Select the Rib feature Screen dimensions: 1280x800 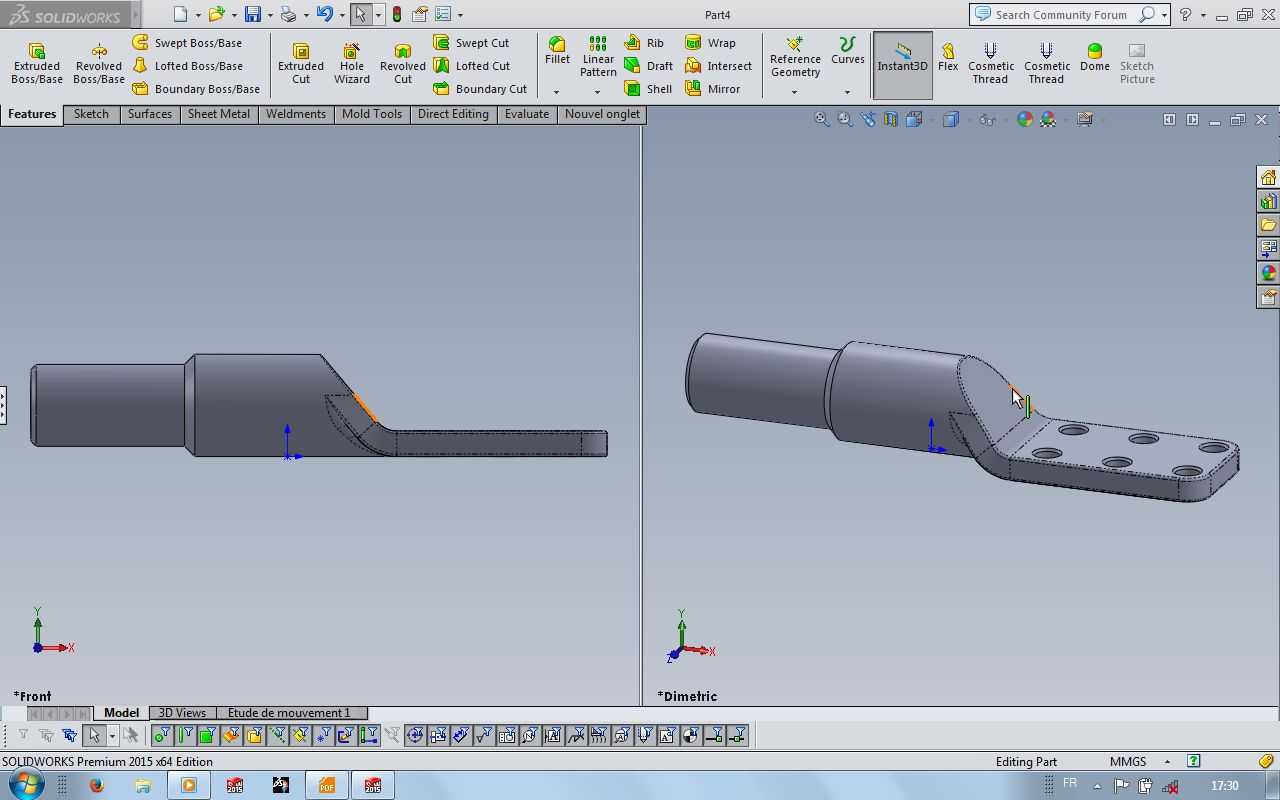click(x=644, y=43)
